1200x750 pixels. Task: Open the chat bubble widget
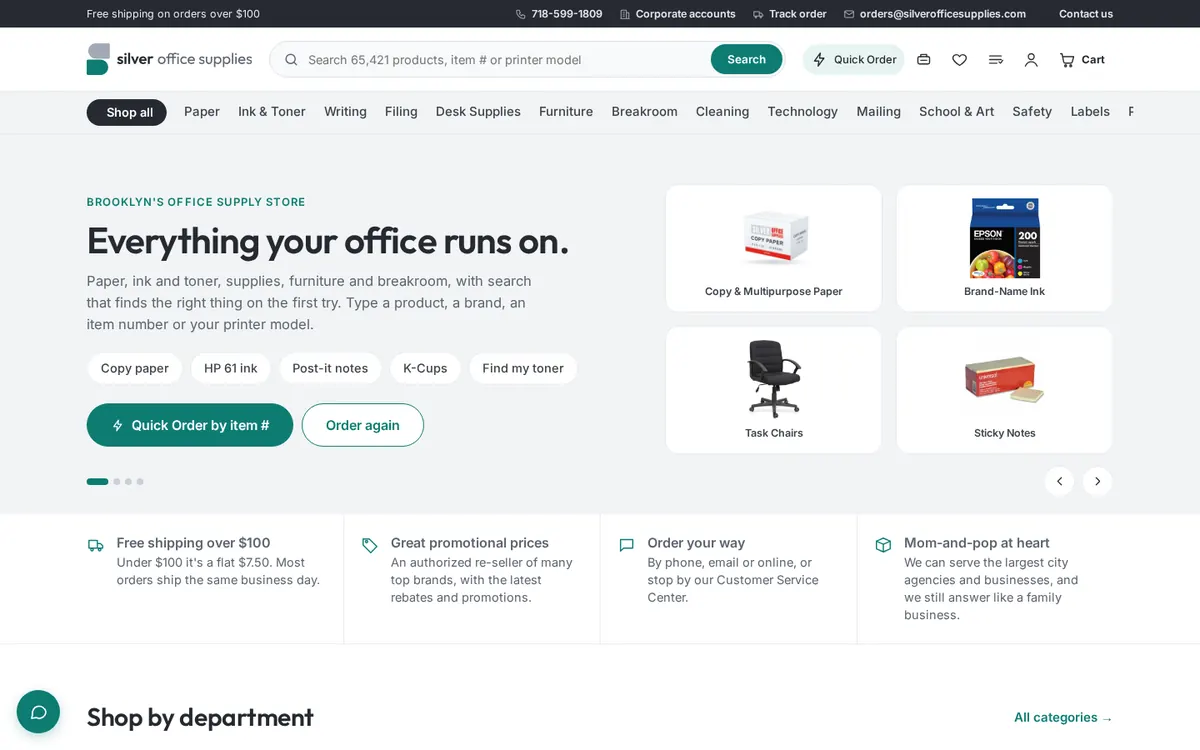[39, 712]
